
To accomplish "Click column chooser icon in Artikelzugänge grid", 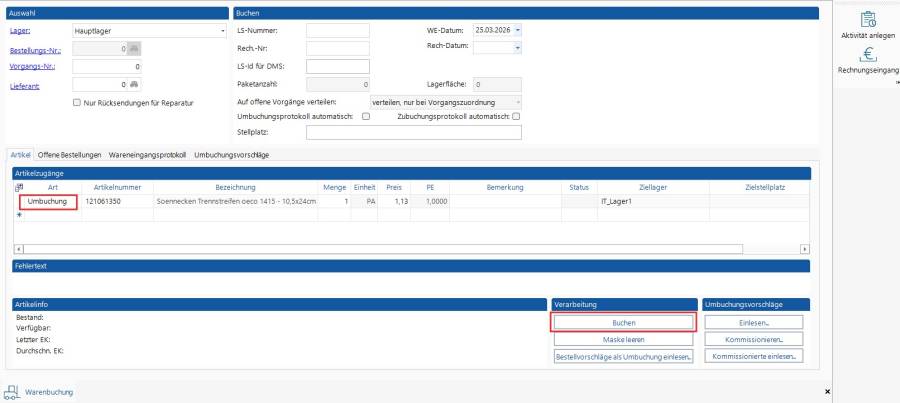I will [x=18, y=186].
